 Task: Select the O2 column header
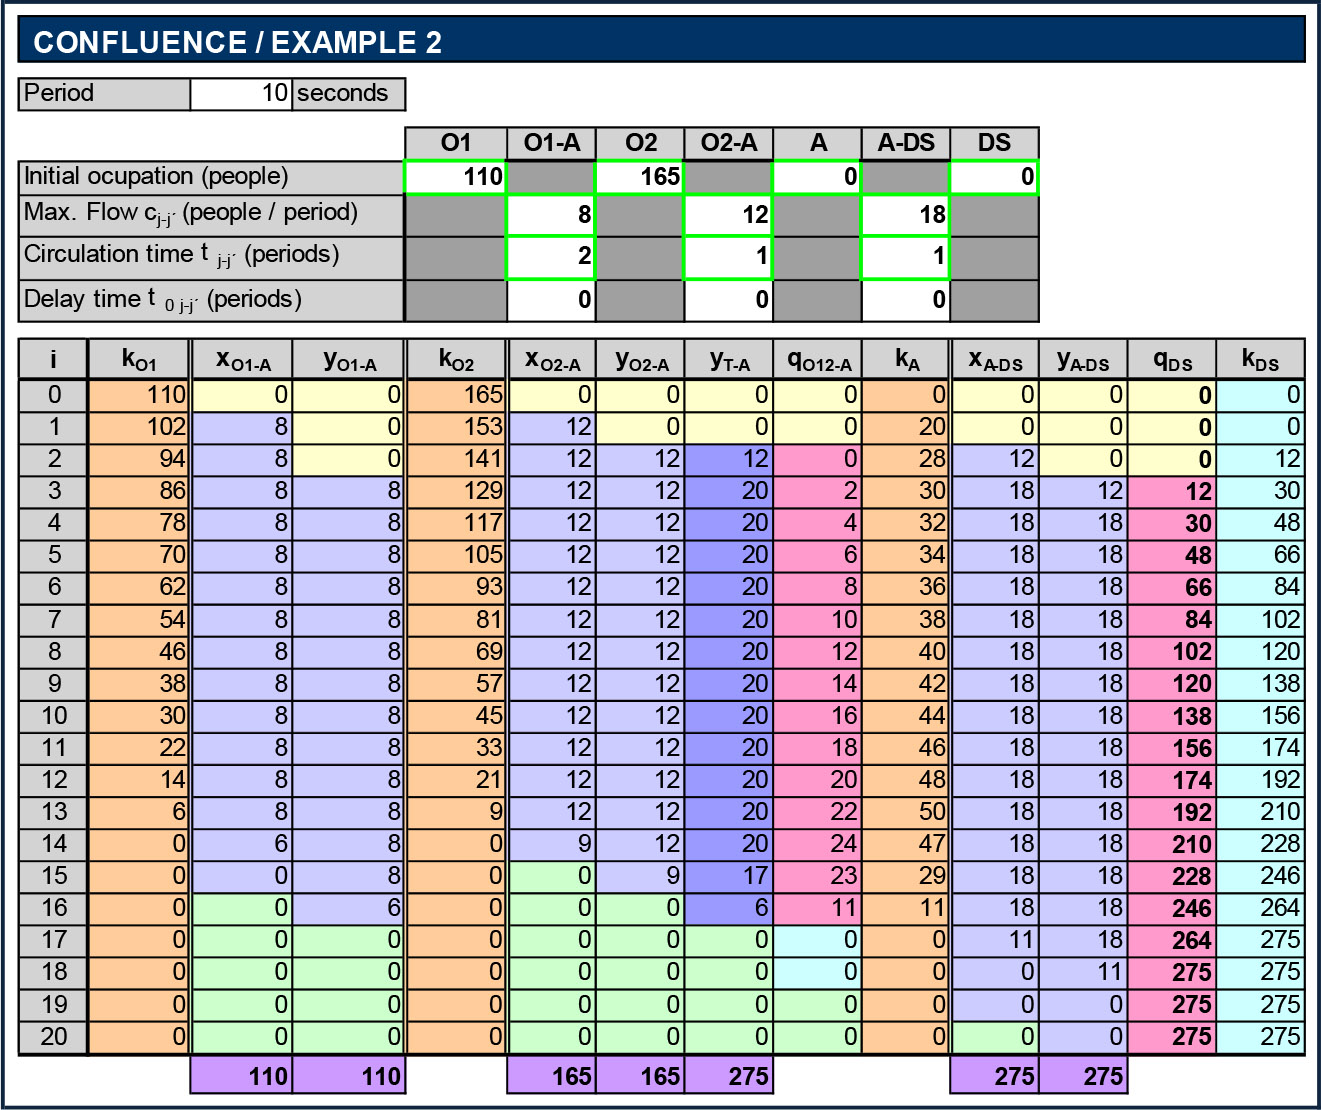tap(640, 143)
